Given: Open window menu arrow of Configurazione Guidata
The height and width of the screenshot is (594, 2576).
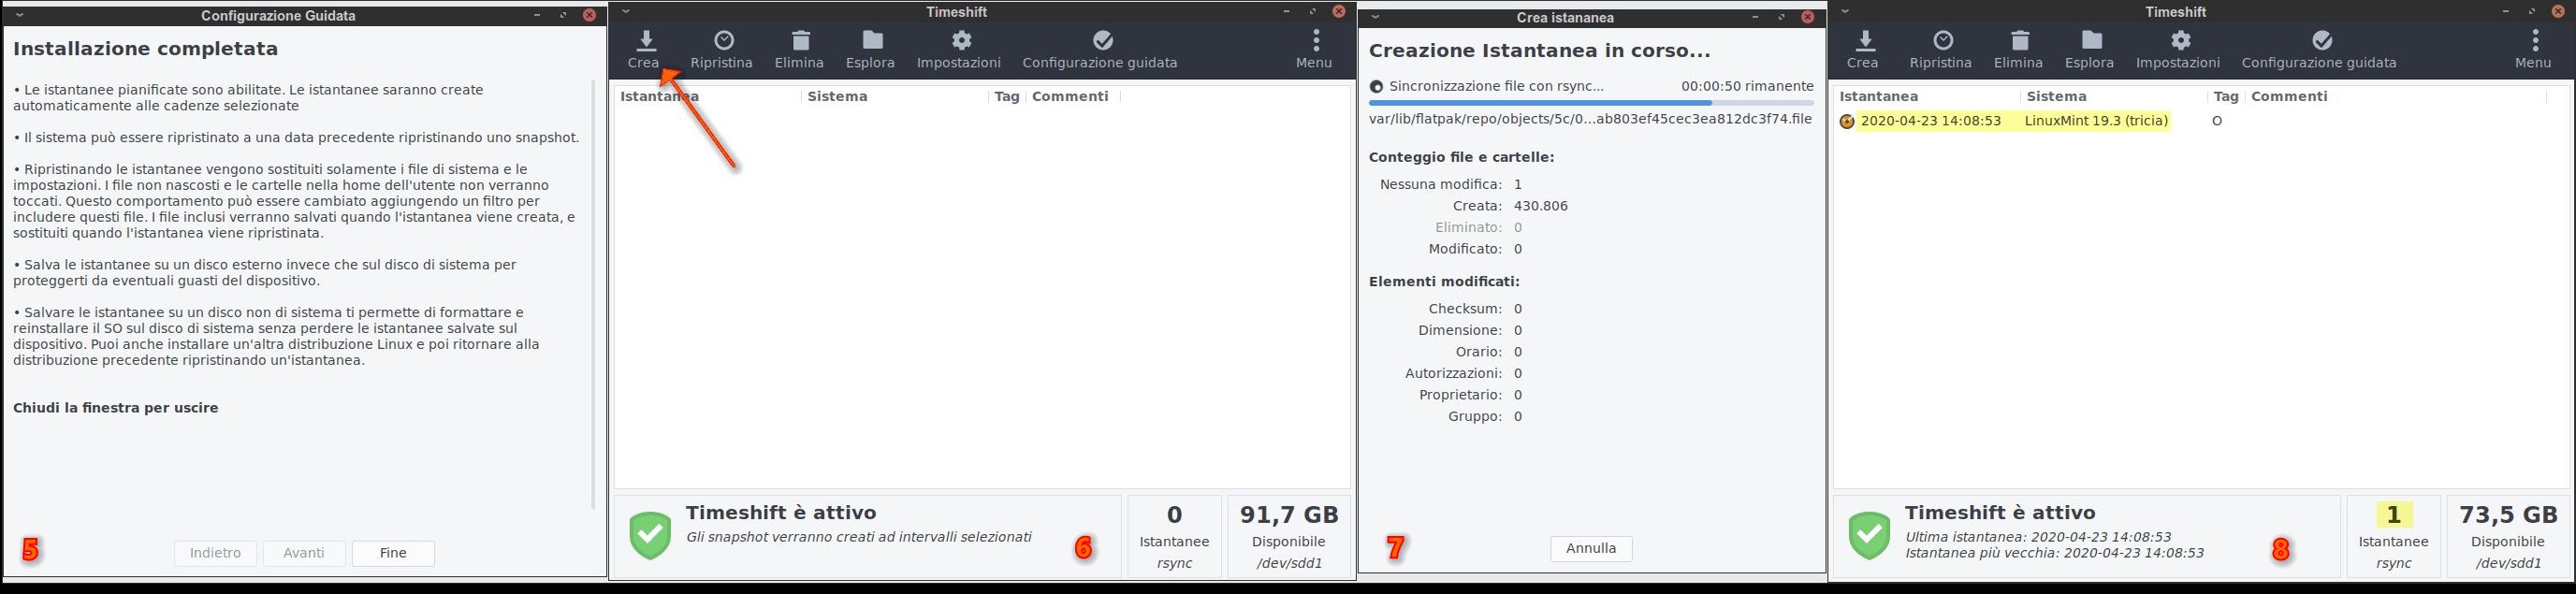Looking at the screenshot, I should point(19,15).
